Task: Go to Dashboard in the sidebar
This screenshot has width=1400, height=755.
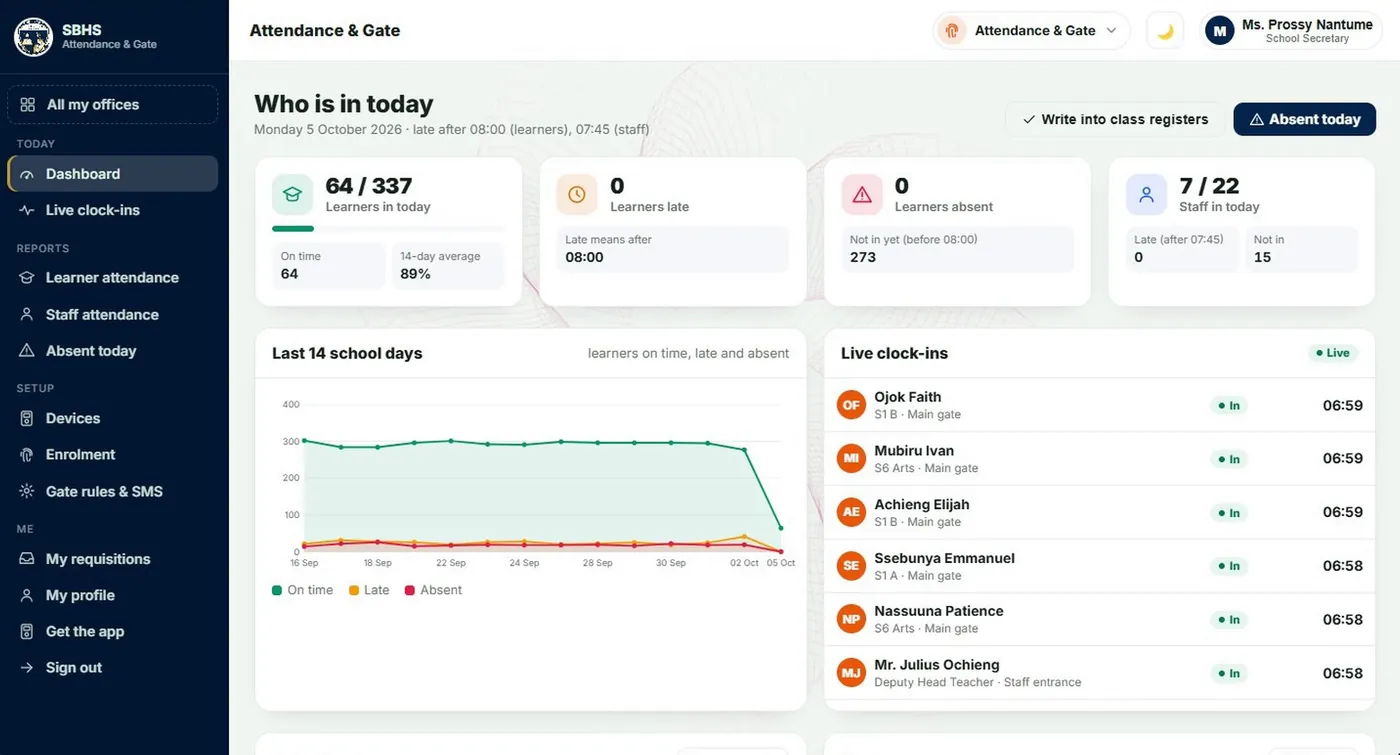Action: coord(112,174)
